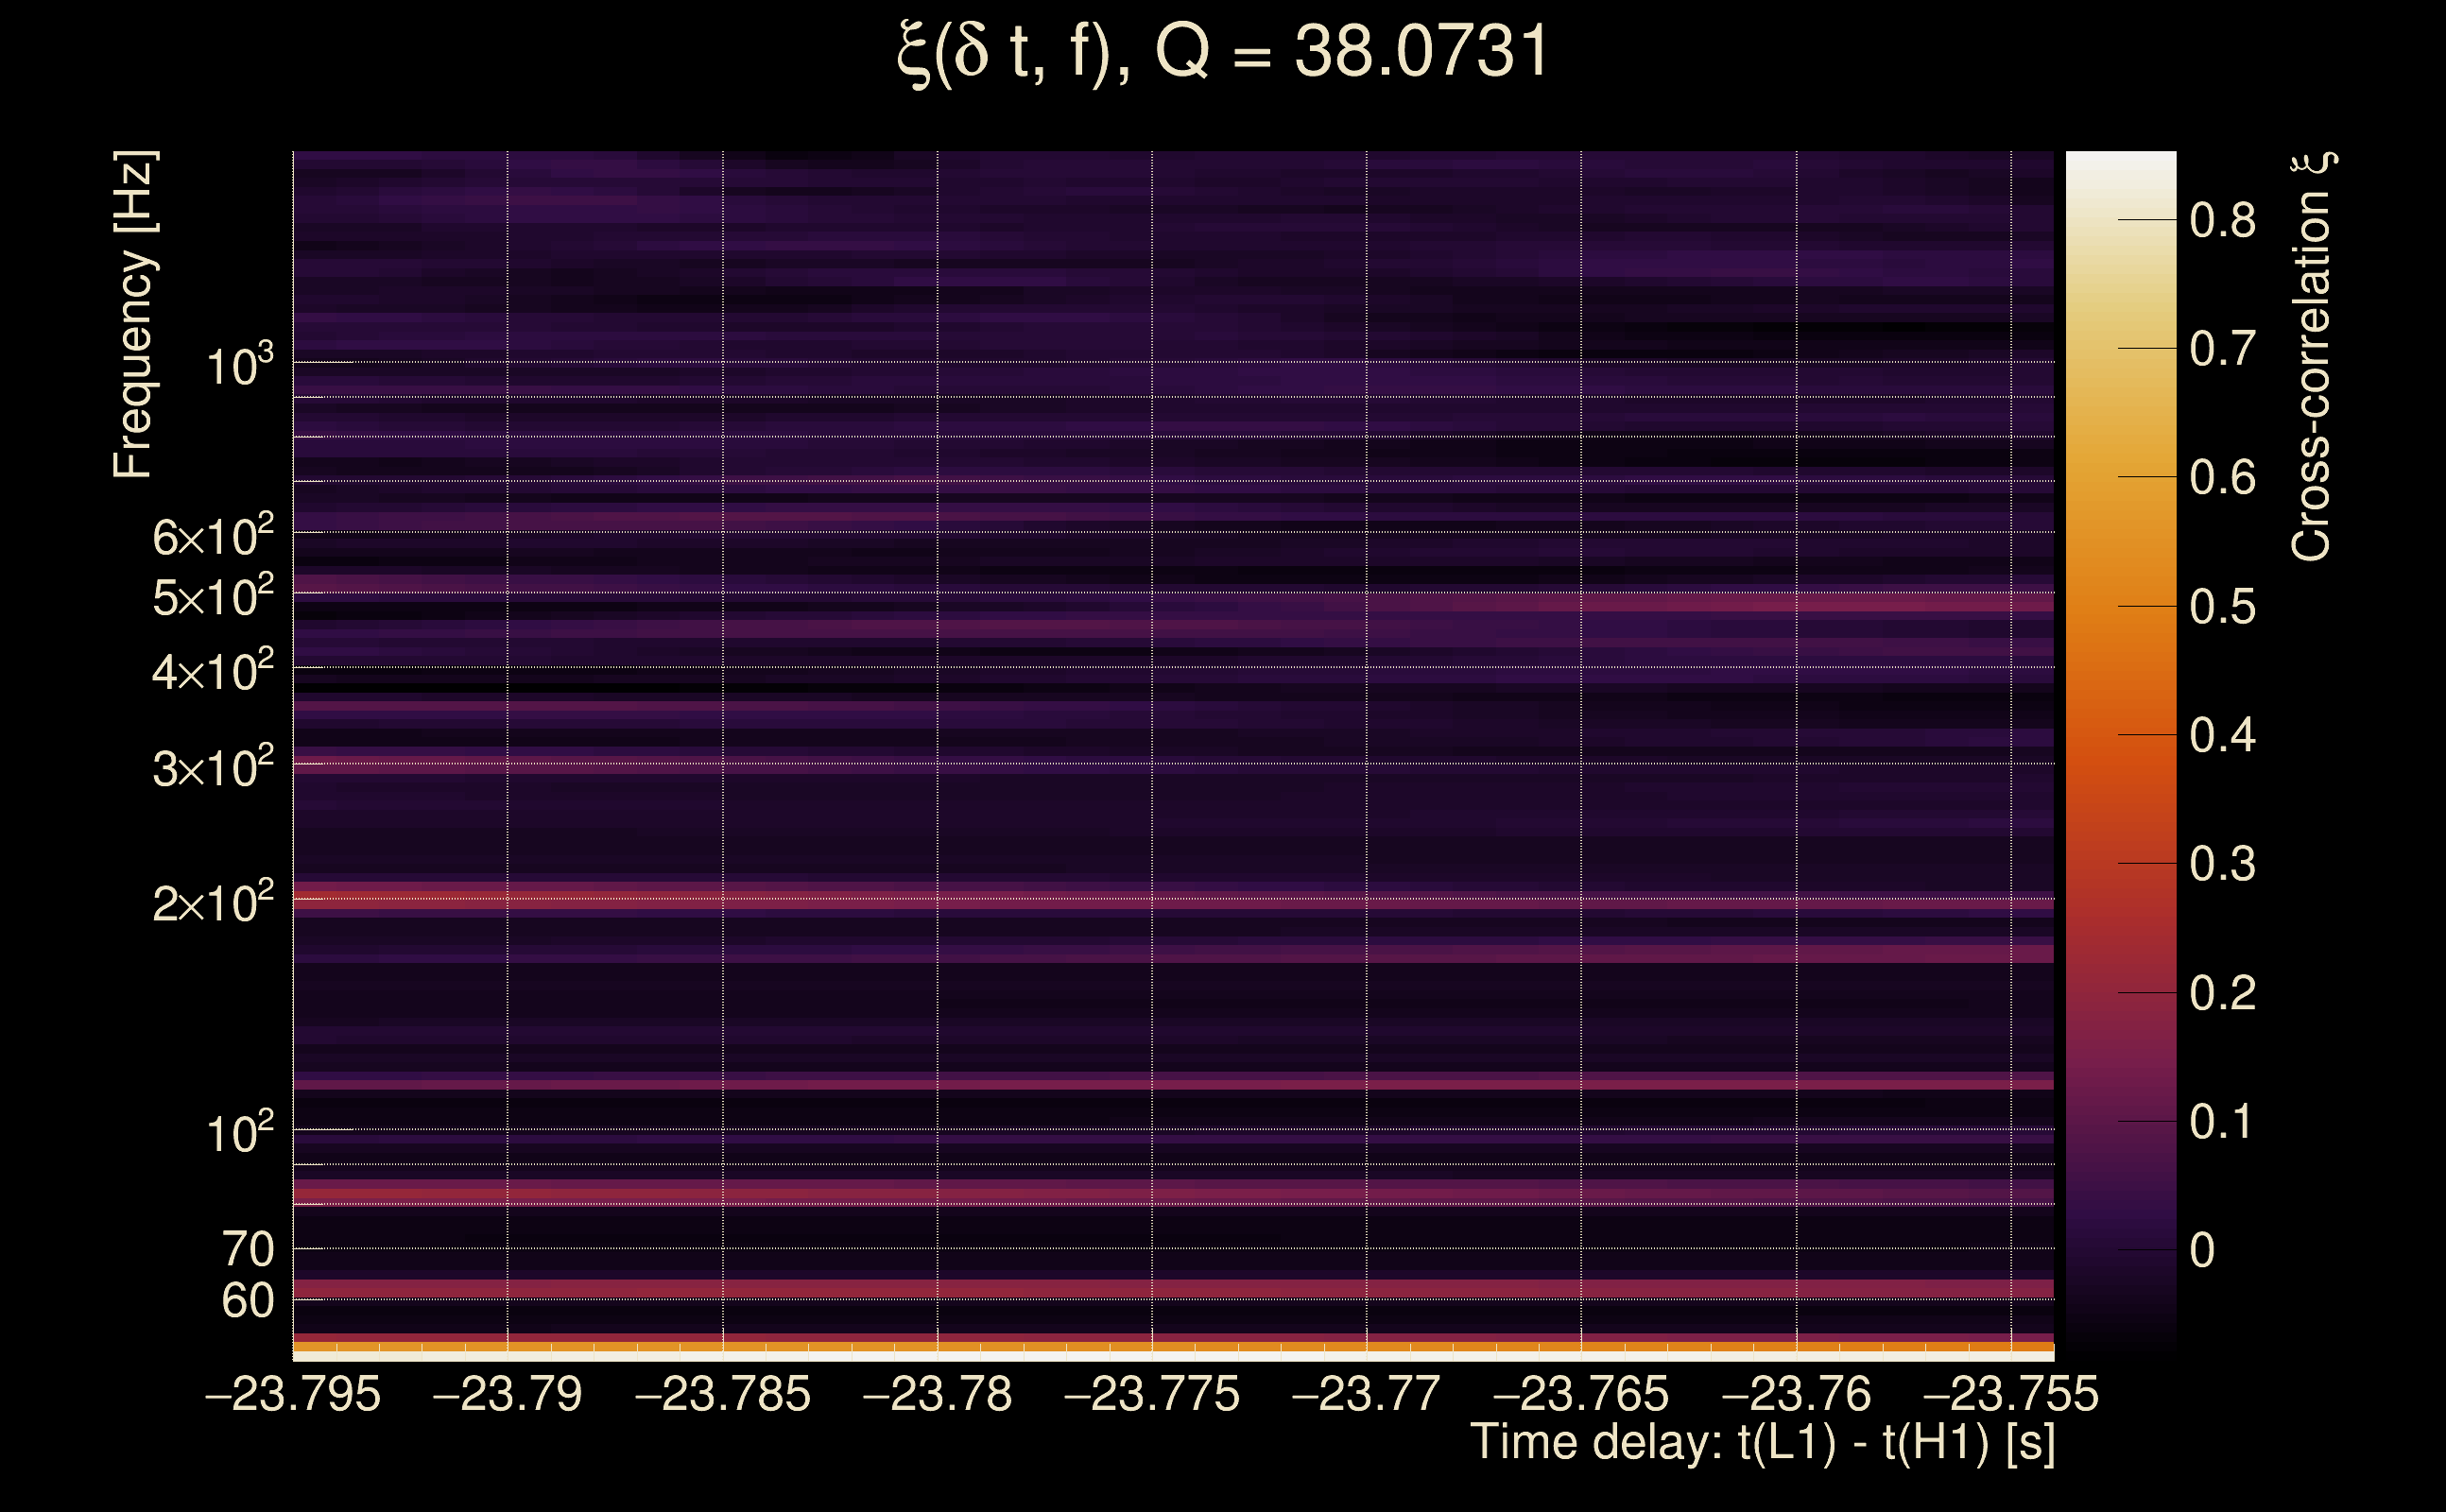Click the 70 Hz frequency tick label
Viewport: 2446px width, 1512px height.
(247, 1250)
